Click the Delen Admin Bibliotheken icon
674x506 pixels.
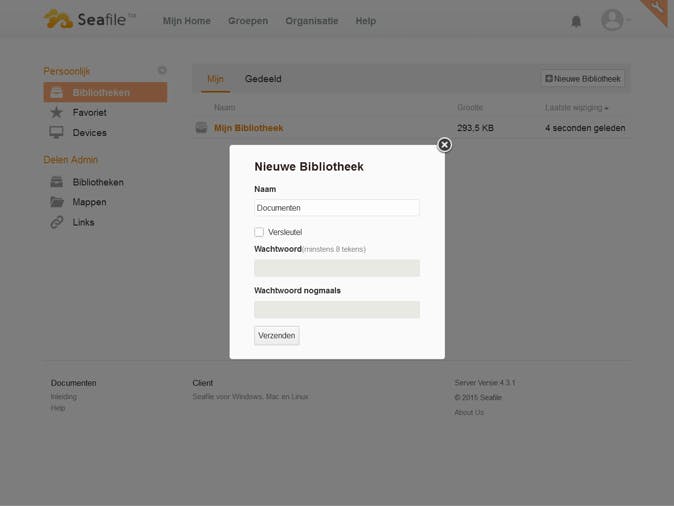(56, 182)
